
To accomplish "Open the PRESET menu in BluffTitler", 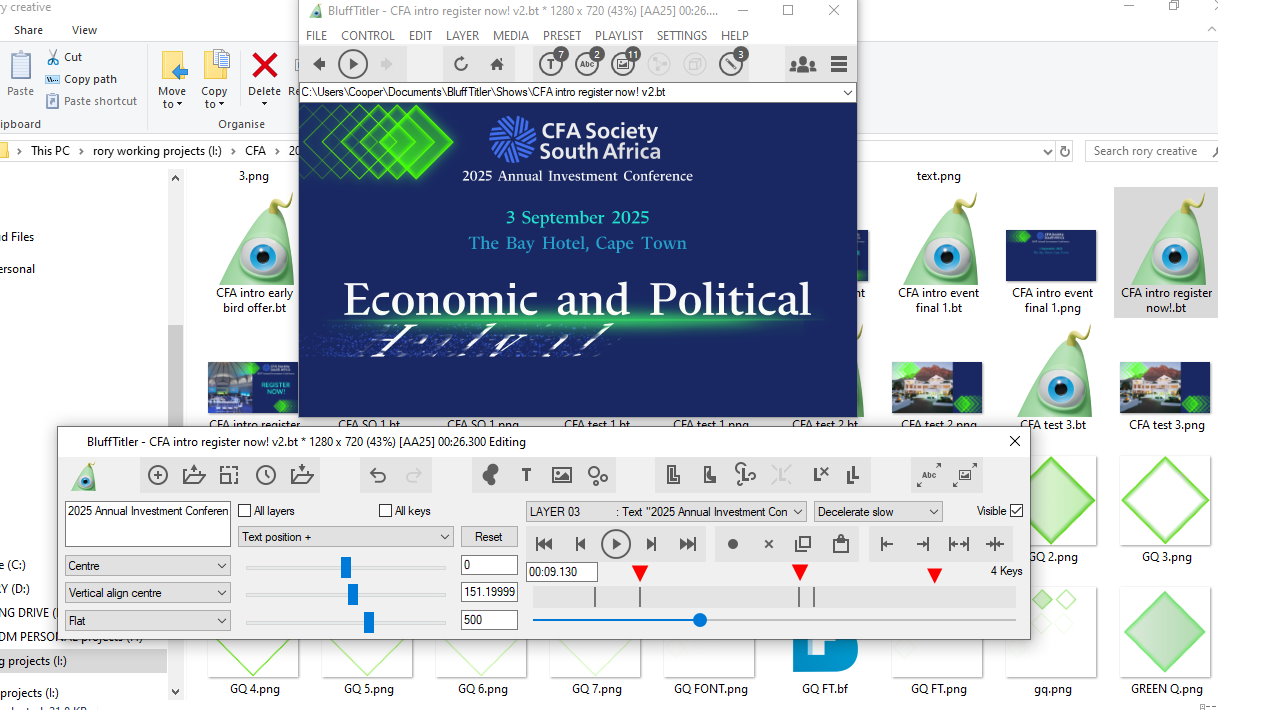I will (562, 36).
